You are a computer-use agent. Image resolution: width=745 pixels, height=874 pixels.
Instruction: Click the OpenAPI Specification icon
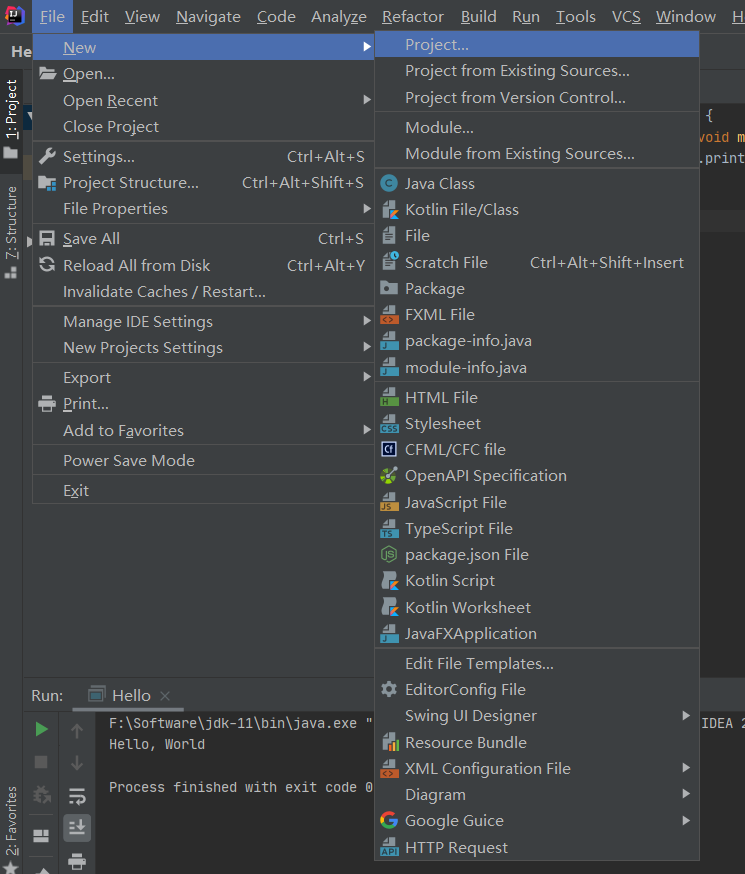click(x=389, y=475)
